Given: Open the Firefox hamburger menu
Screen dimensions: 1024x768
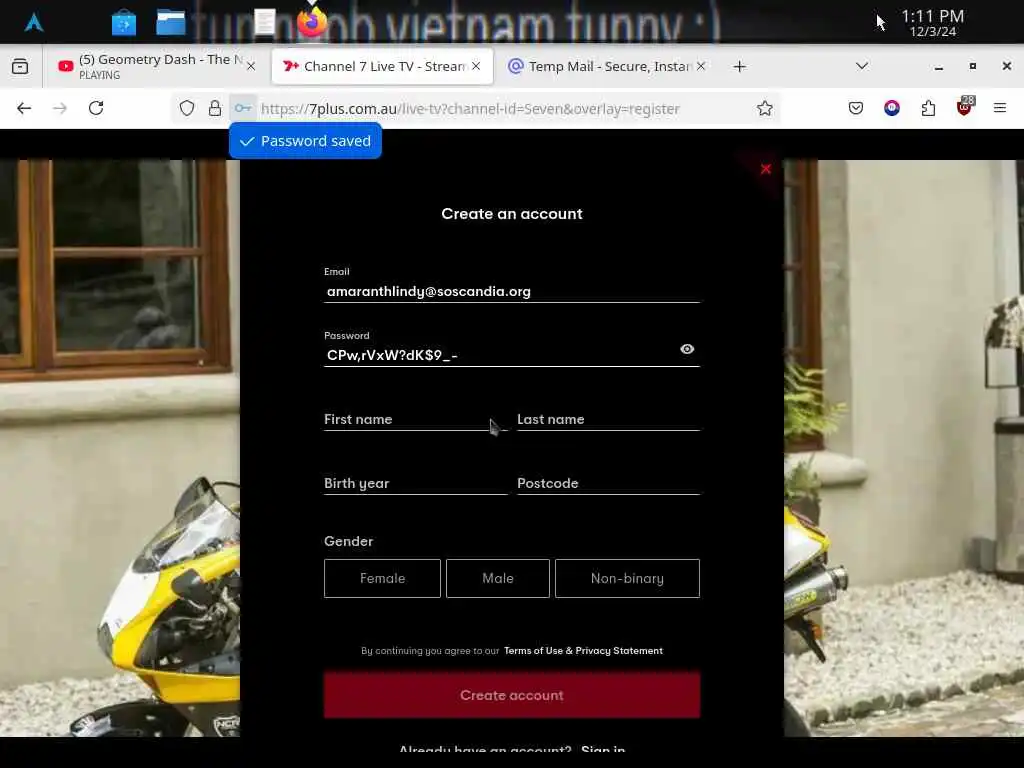Looking at the screenshot, I should click(x=1000, y=108).
